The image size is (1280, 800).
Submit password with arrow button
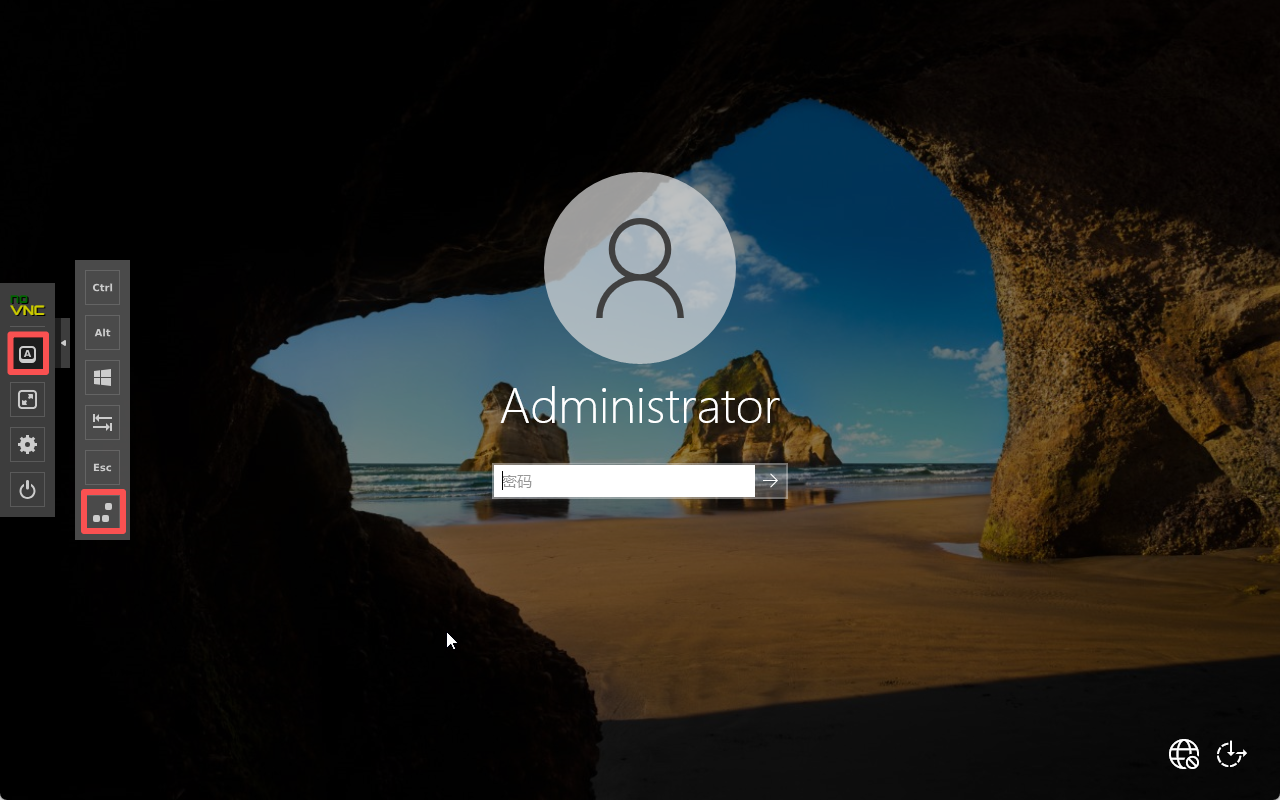tap(771, 481)
